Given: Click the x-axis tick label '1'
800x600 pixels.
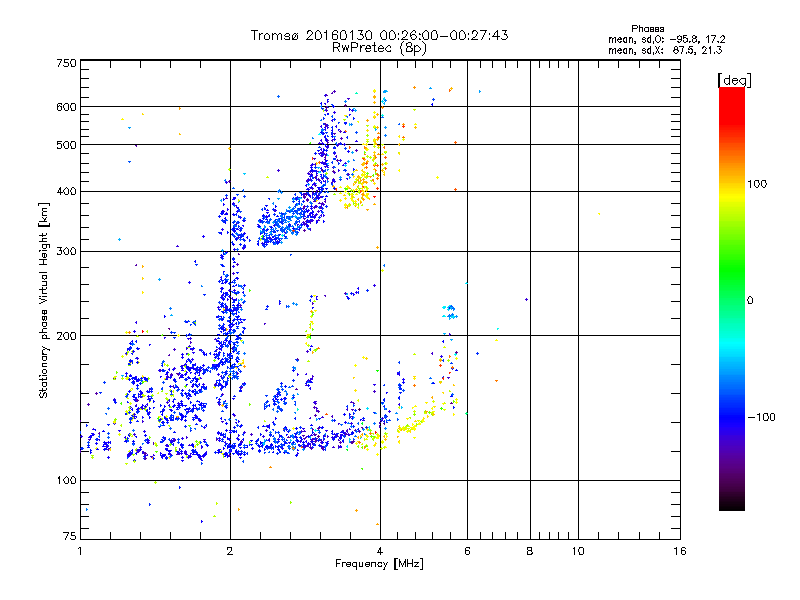Looking at the screenshot, I should click(x=80, y=551).
